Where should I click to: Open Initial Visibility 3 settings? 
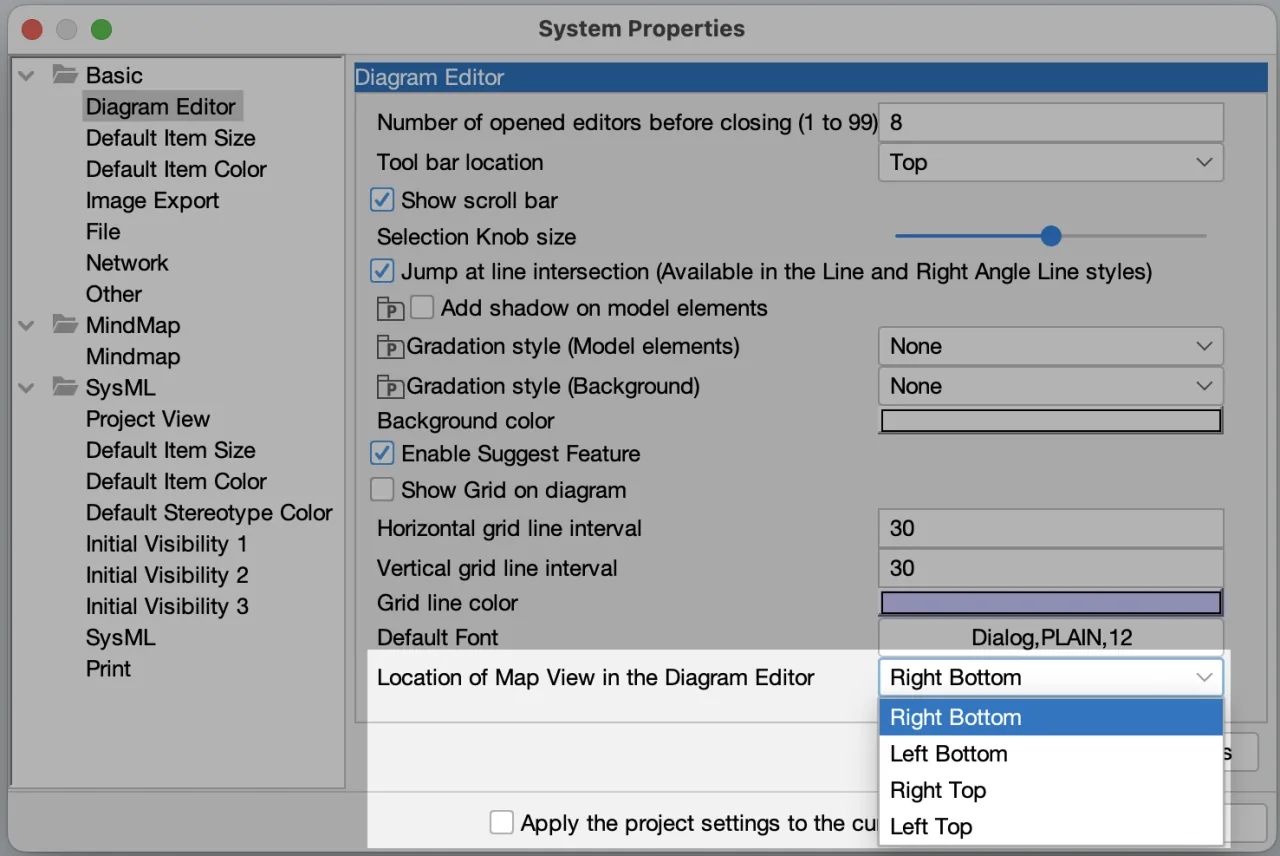click(167, 606)
